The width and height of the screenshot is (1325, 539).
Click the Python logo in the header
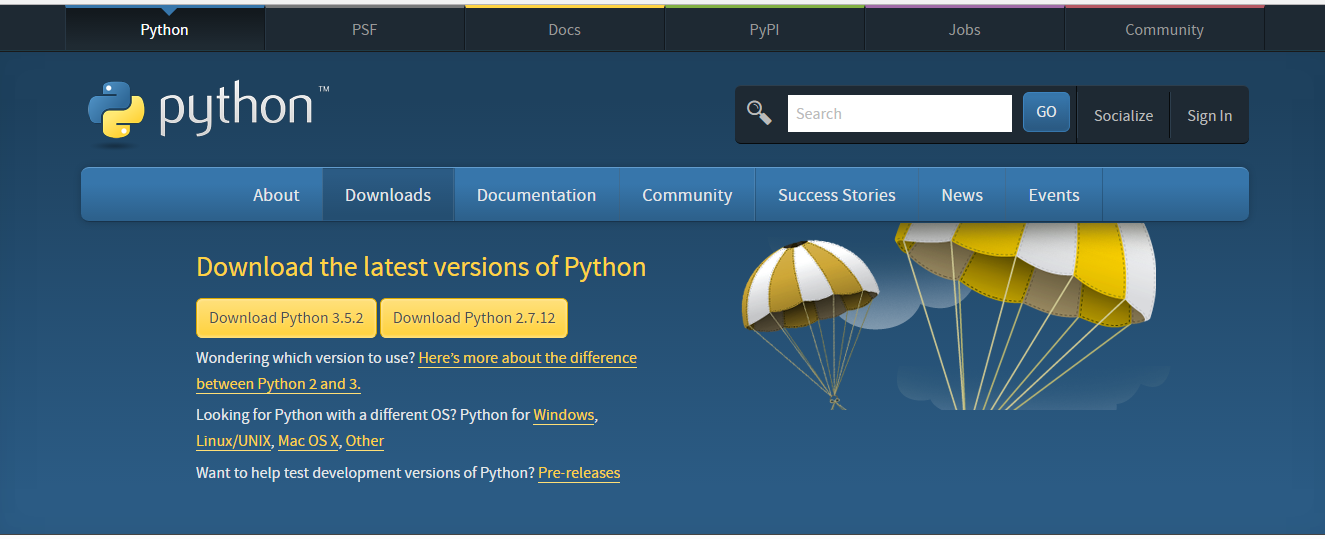tap(208, 112)
